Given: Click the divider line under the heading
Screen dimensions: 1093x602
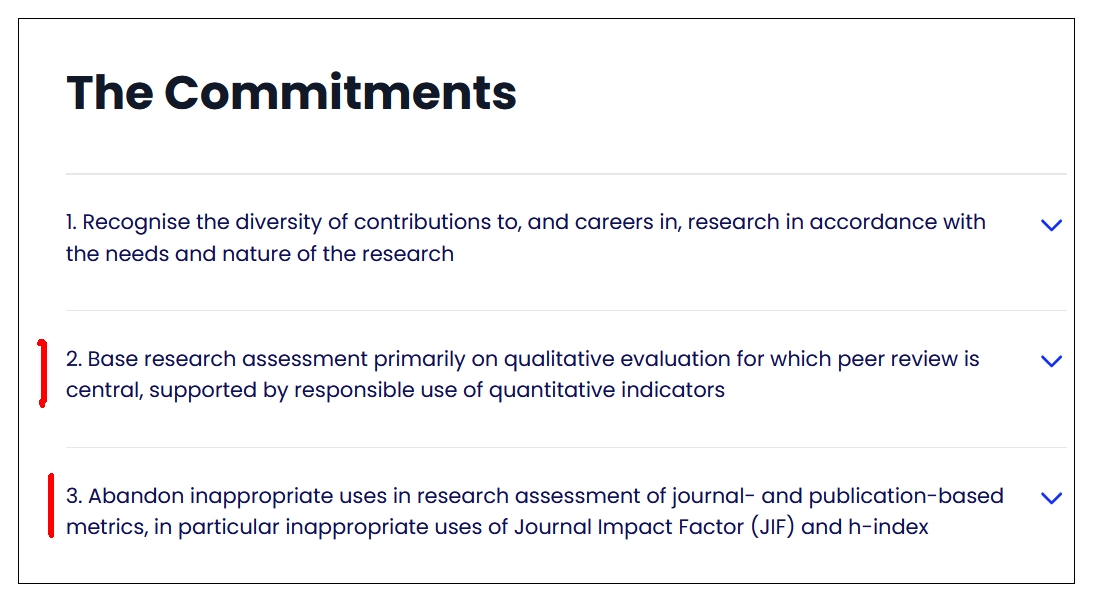Looking at the screenshot, I should click(565, 174).
